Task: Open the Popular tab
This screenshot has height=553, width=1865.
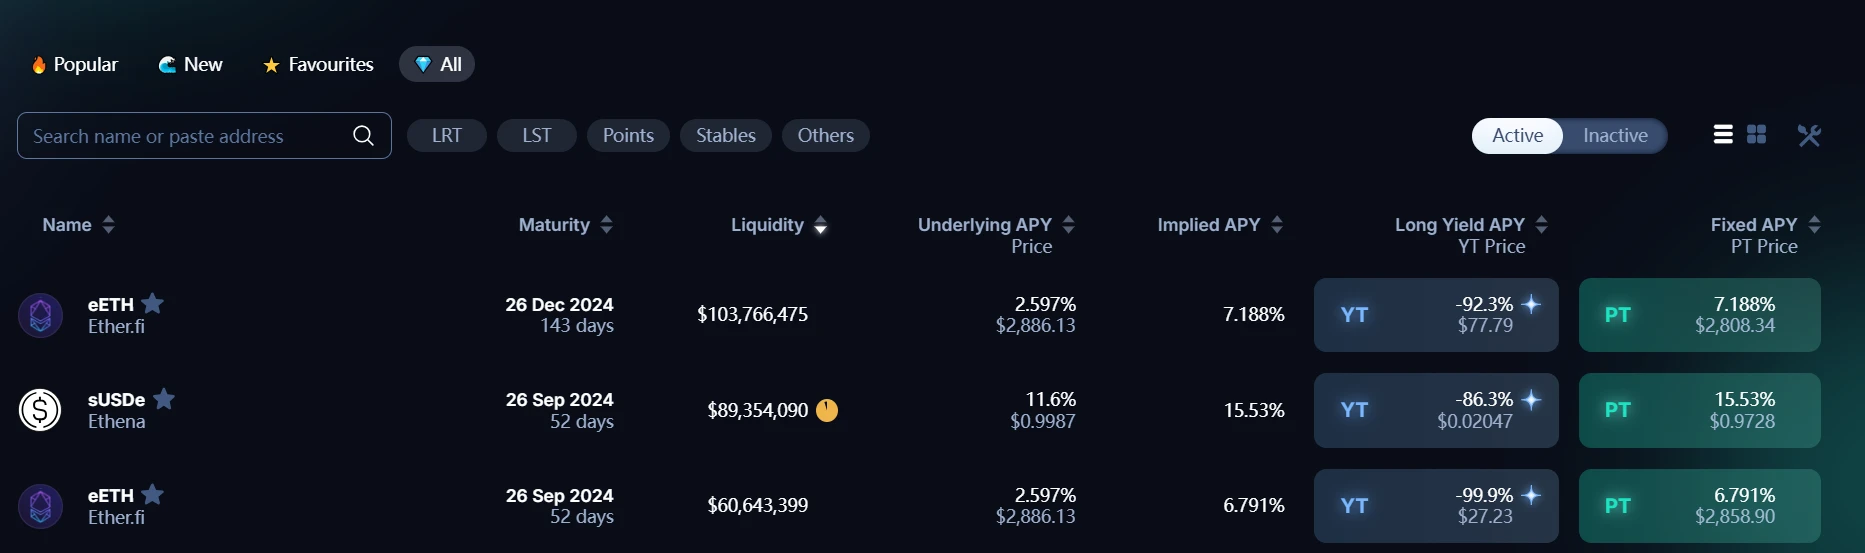Action: click(75, 65)
